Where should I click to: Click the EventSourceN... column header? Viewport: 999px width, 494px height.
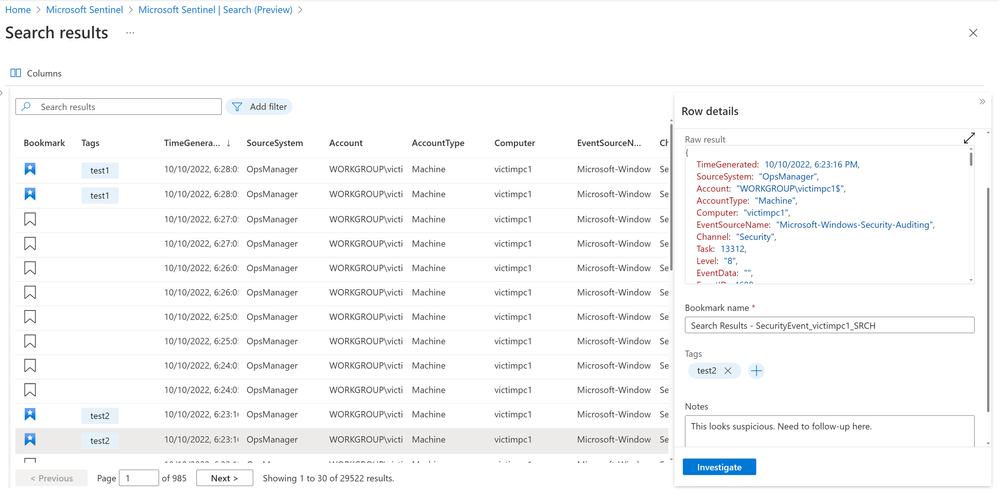point(609,143)
